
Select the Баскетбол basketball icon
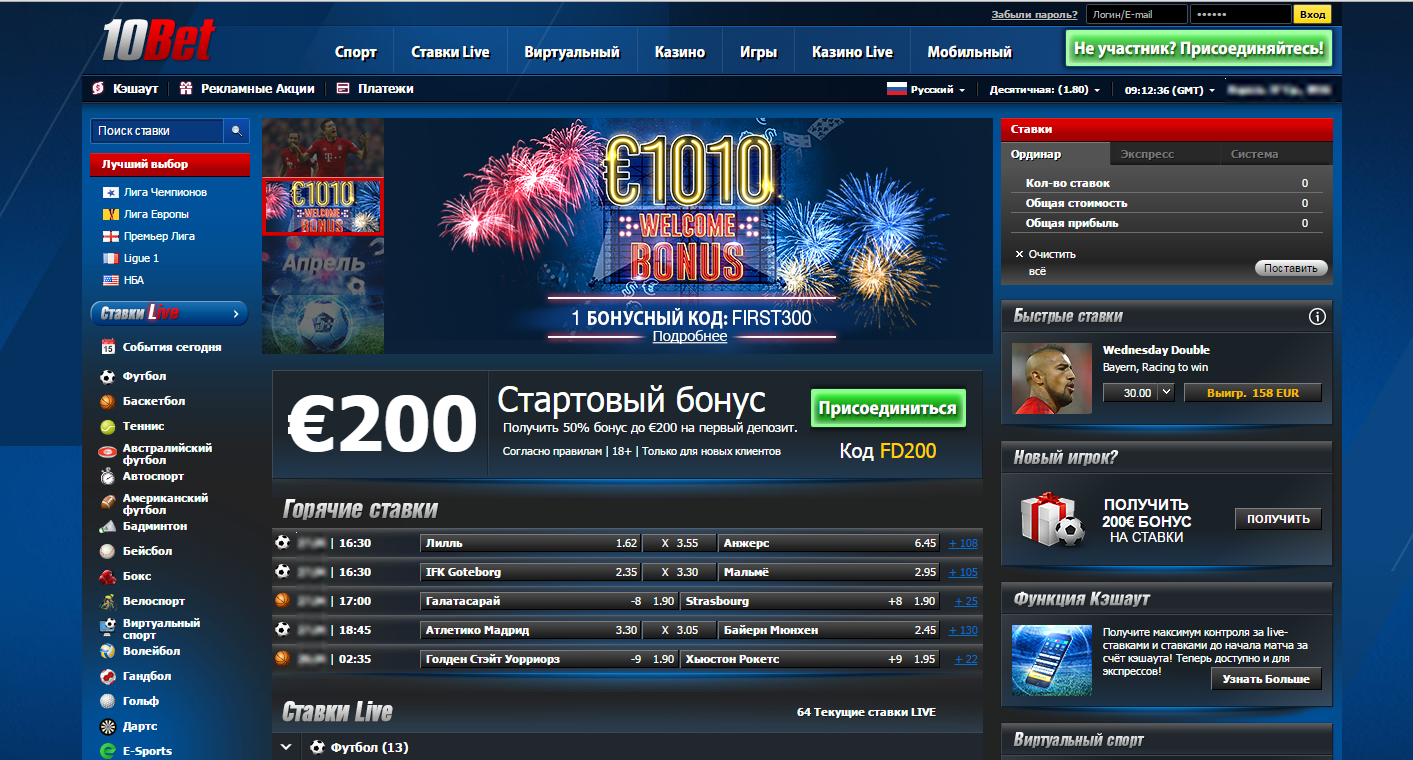pyautogui.click(x=108, y=402)
